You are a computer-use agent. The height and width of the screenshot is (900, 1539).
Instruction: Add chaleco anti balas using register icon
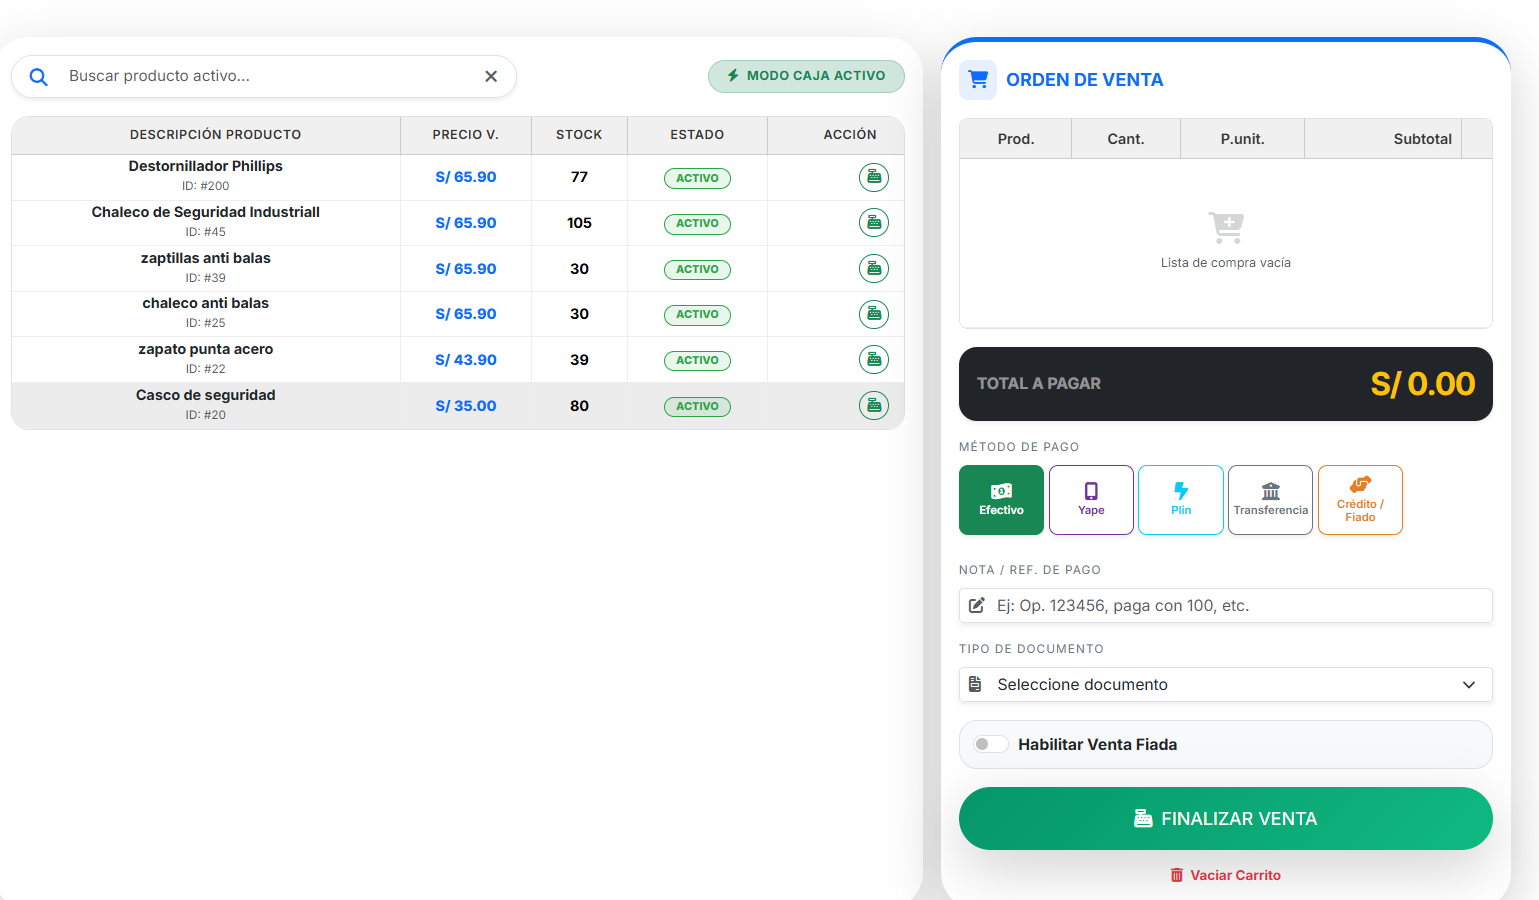[x=874, y=314]
